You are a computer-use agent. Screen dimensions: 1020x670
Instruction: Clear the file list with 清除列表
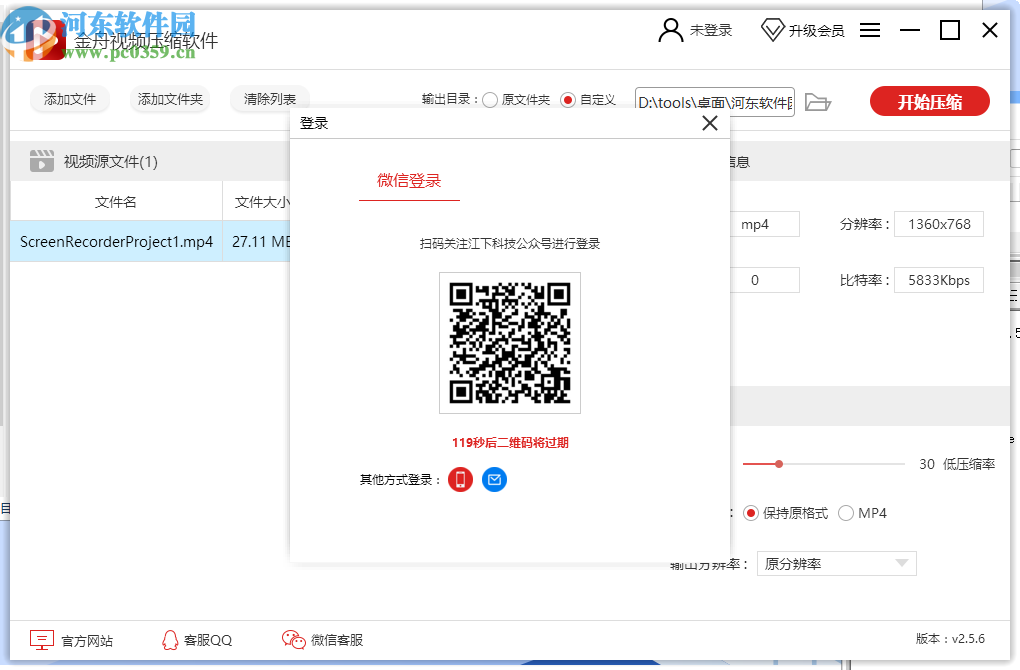coord(269,101)
